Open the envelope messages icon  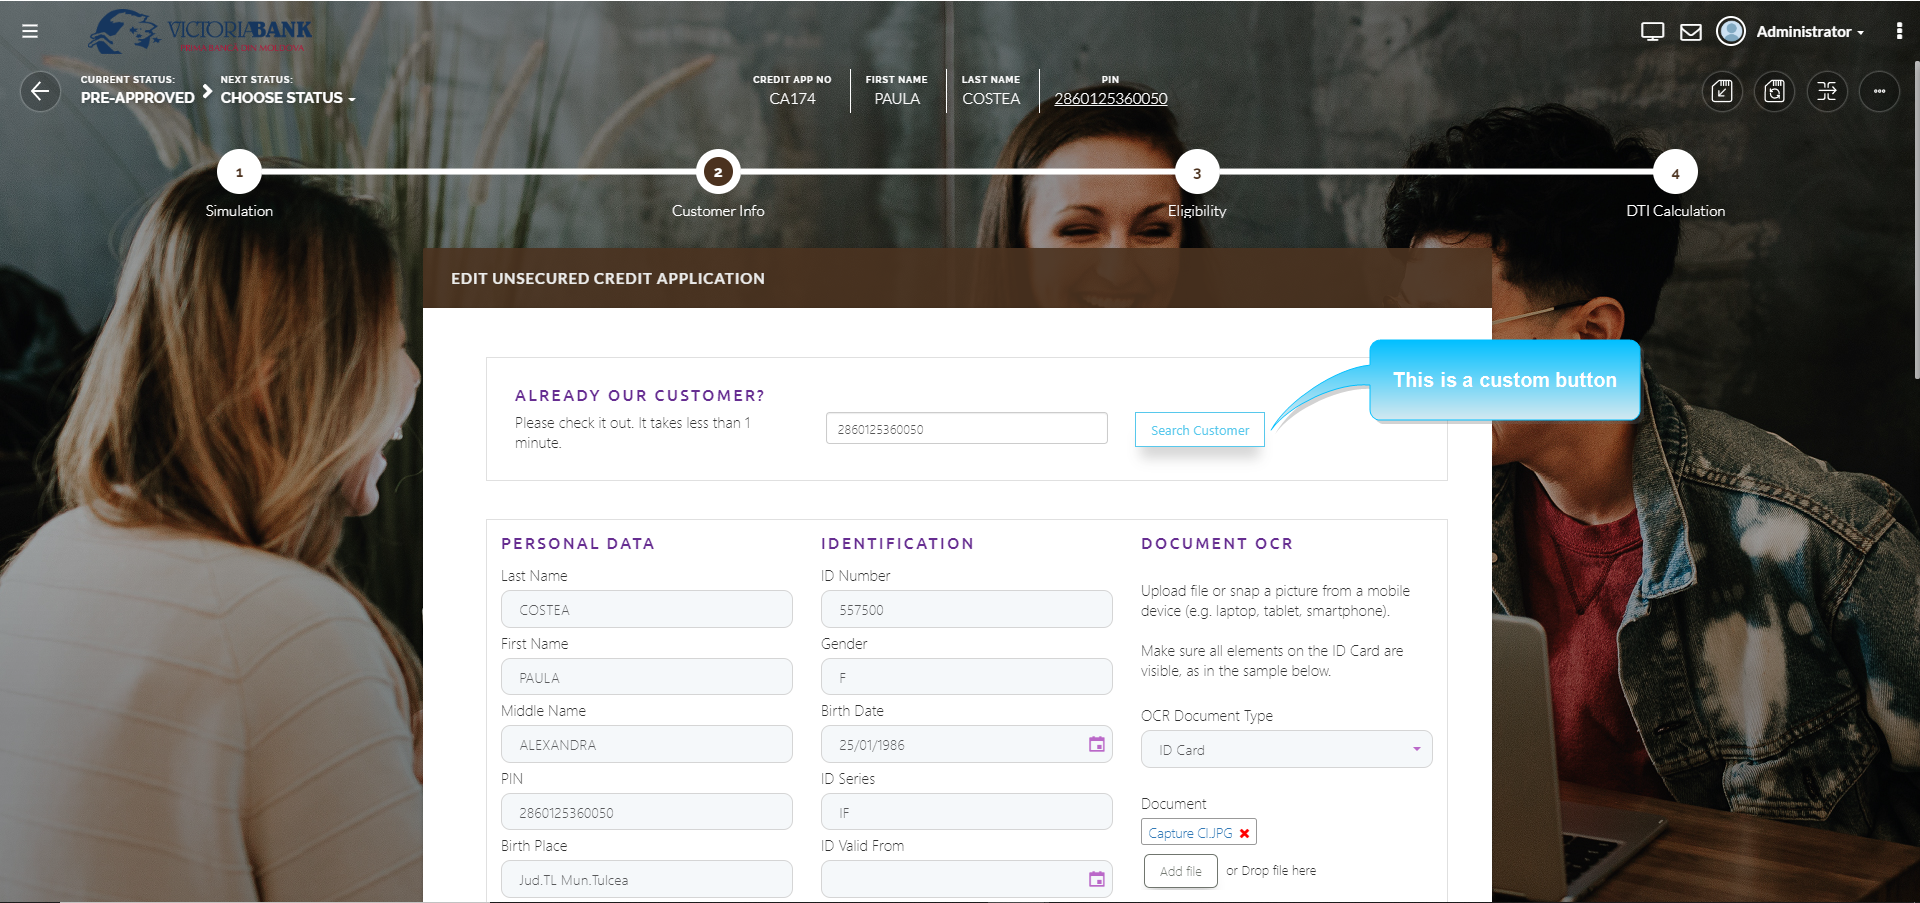[1690, 32]
